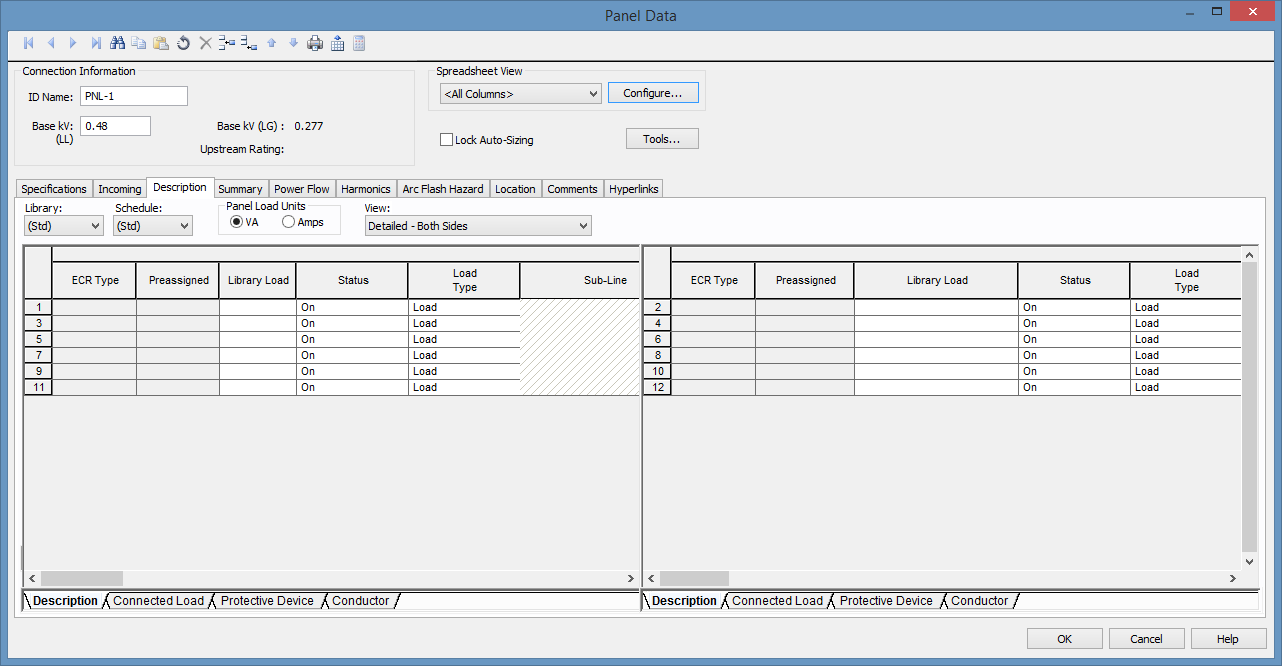
Task: Click the Delete X icon in toolbar
Action: click(x=205, y=43)
